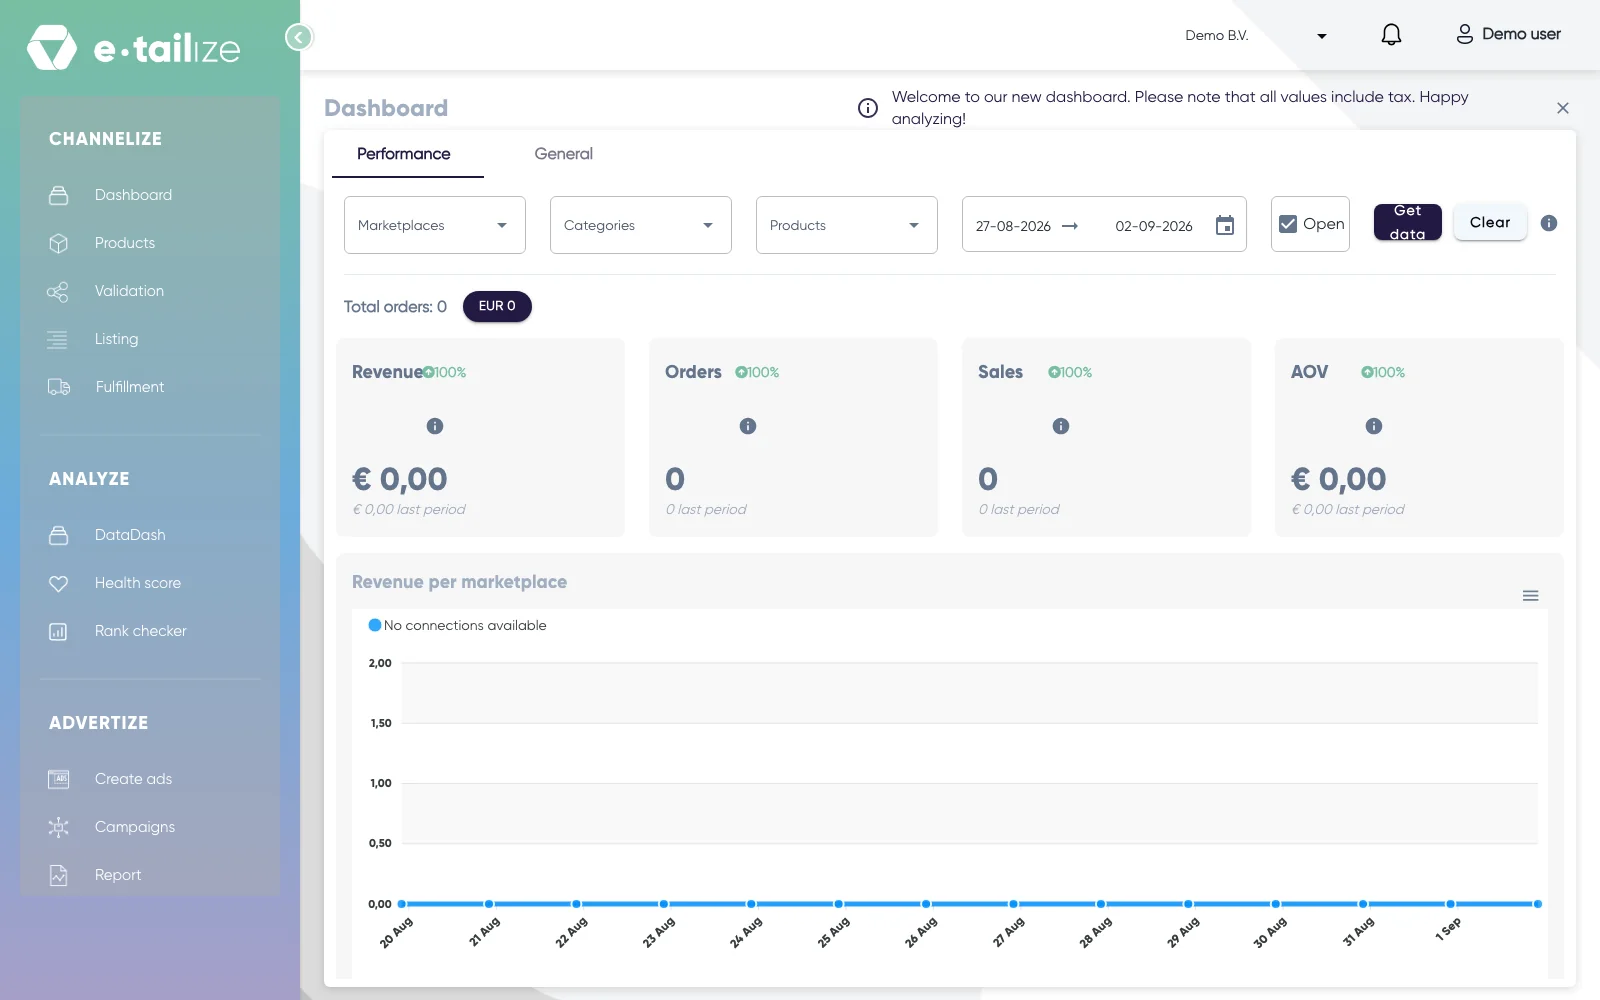
Task: Open Report in the sidebar
Action: pyautogui.click(x=118, y=875)
